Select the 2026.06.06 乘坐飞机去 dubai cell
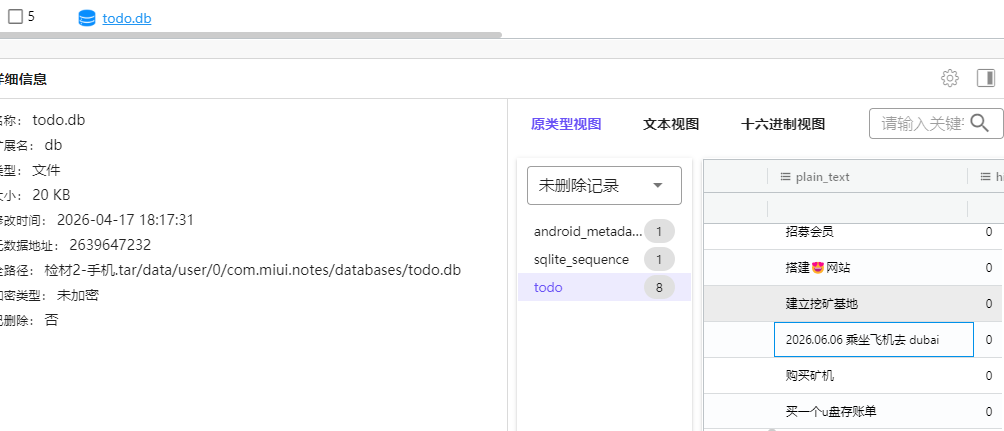The height and width of the screenshot is (431, 1004). coord(874,339)
